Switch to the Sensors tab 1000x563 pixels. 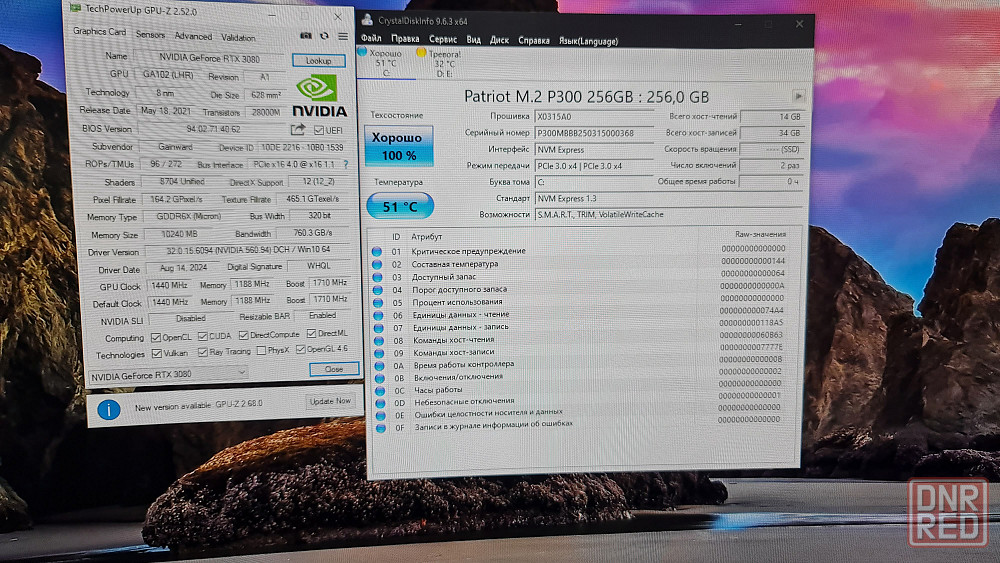(151, 35)
